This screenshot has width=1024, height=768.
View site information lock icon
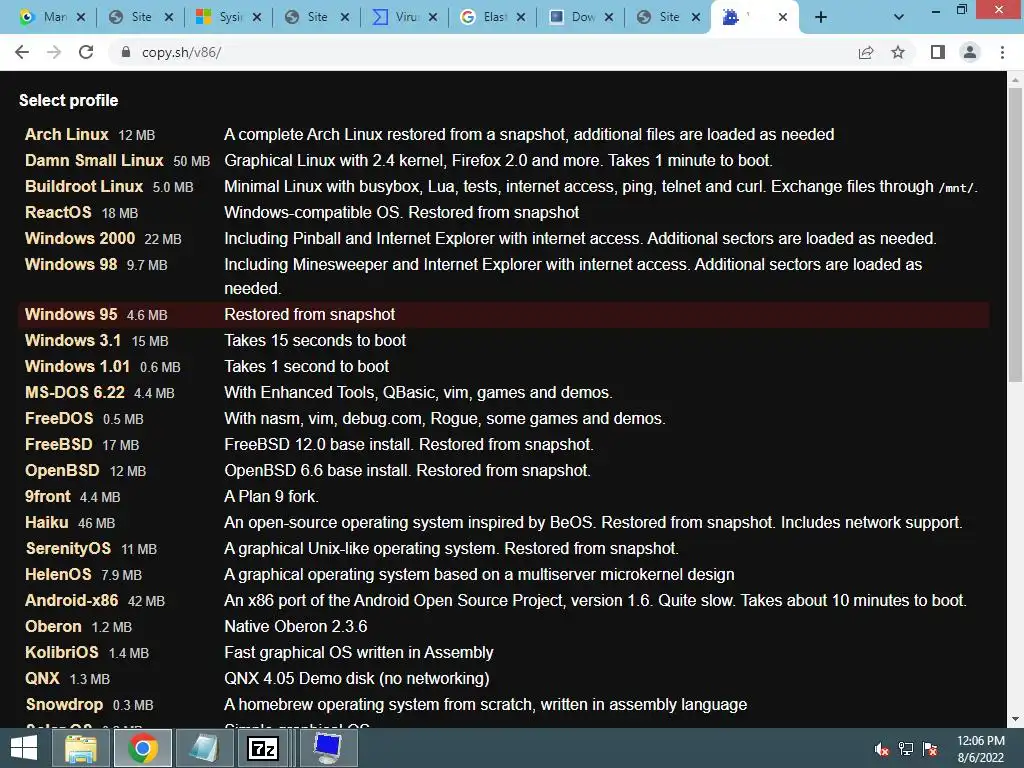126,52
